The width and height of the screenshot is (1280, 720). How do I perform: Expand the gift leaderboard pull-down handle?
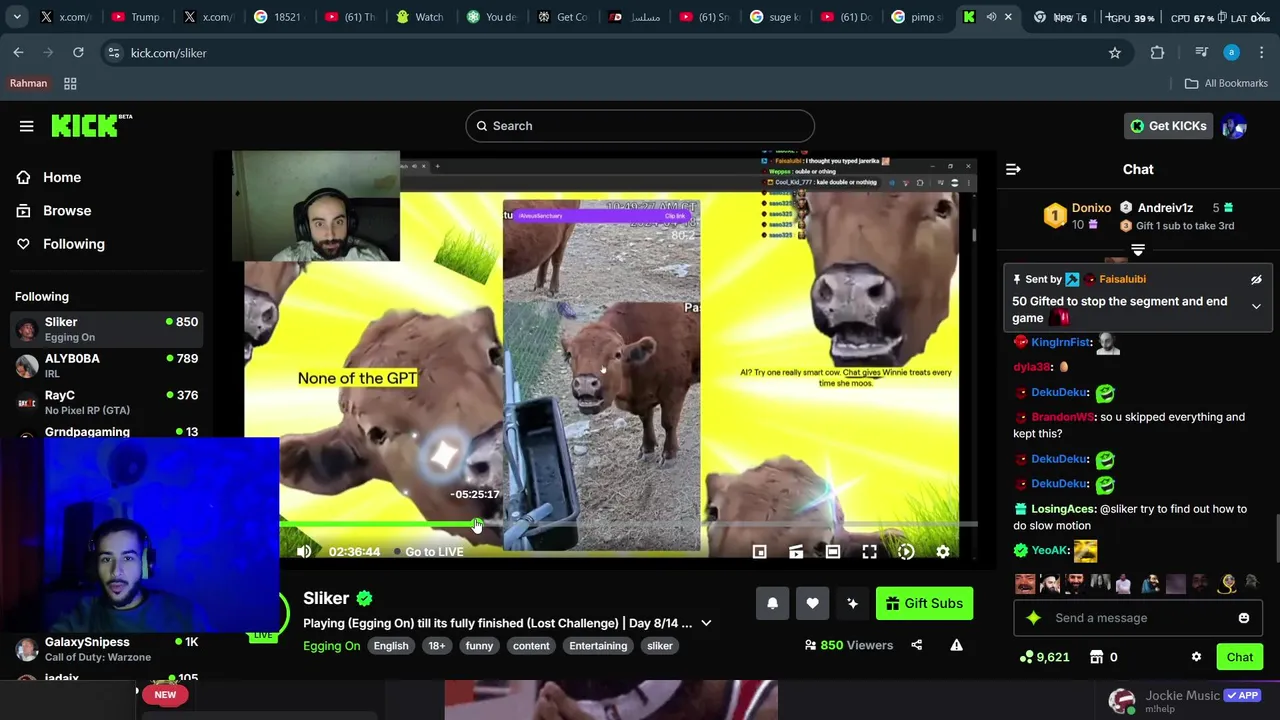[1138, 249]
